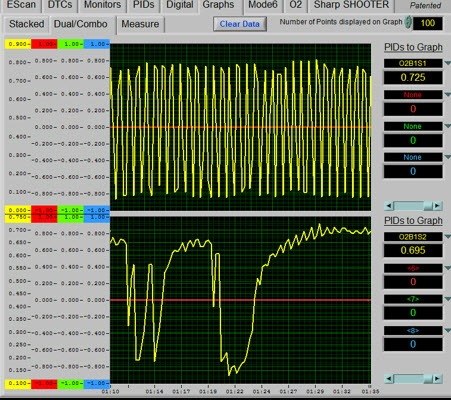Click the upper PID scrollbar thumb
Screen dimensions: 451x400
pos(428,206)
